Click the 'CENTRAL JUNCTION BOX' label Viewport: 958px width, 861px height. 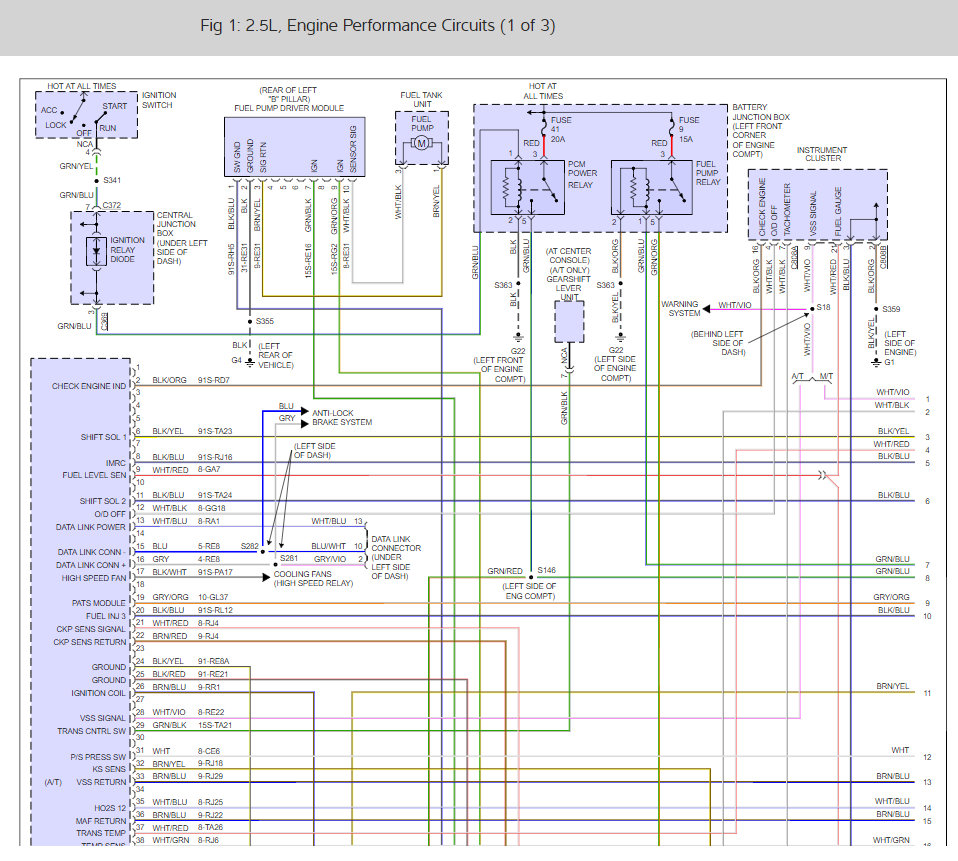tap(175, 224)
